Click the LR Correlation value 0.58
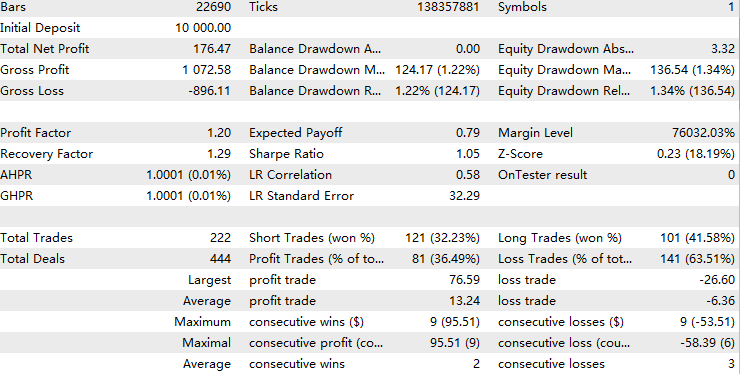 click(x=468, y=175)
